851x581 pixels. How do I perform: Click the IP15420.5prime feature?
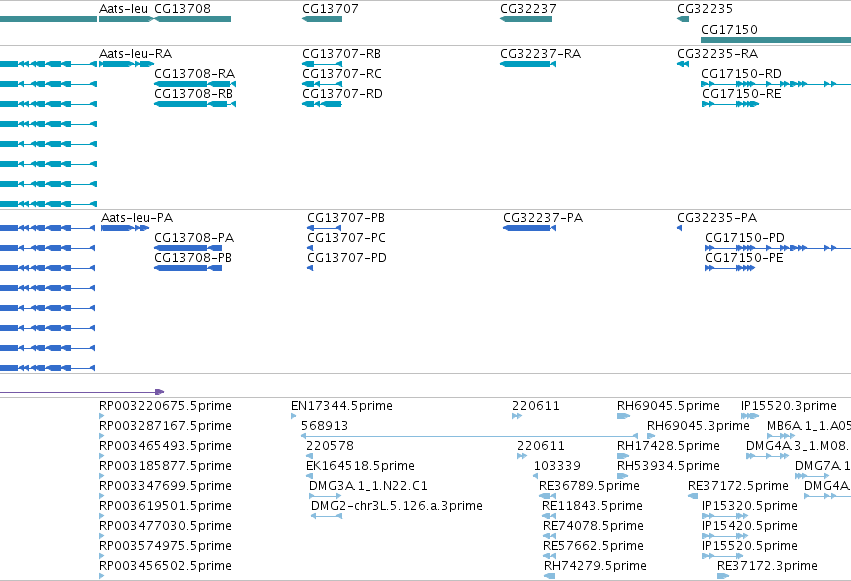tap(750, 526)
